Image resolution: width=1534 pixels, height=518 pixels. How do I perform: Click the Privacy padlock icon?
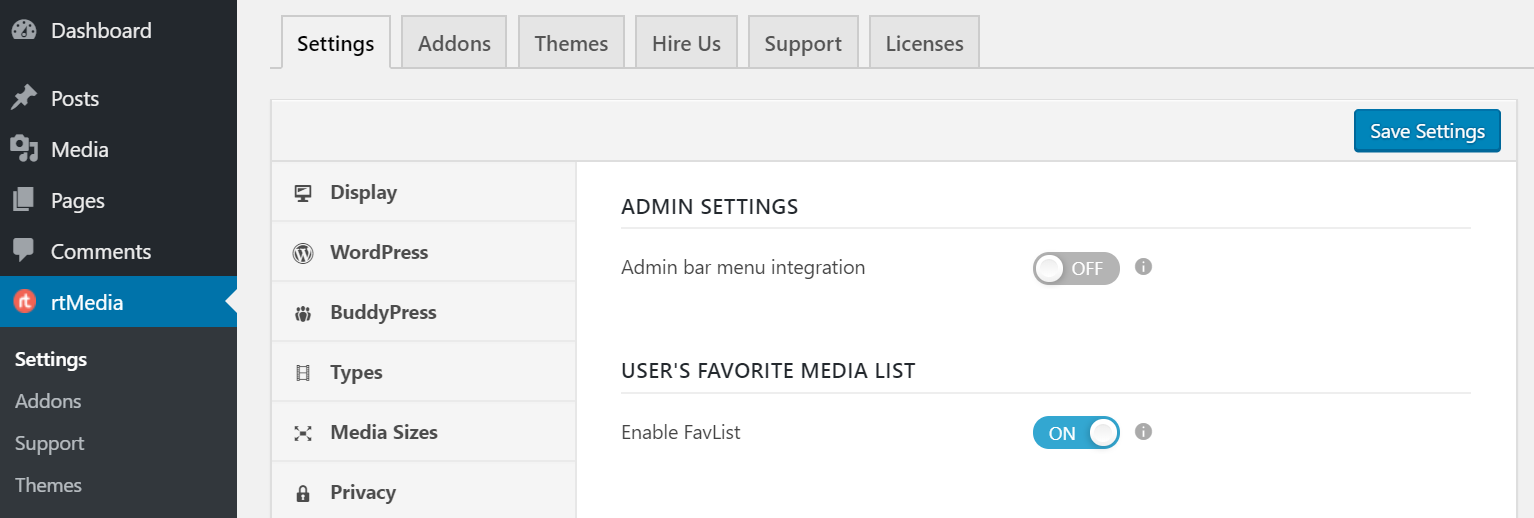tap(303, 493)
